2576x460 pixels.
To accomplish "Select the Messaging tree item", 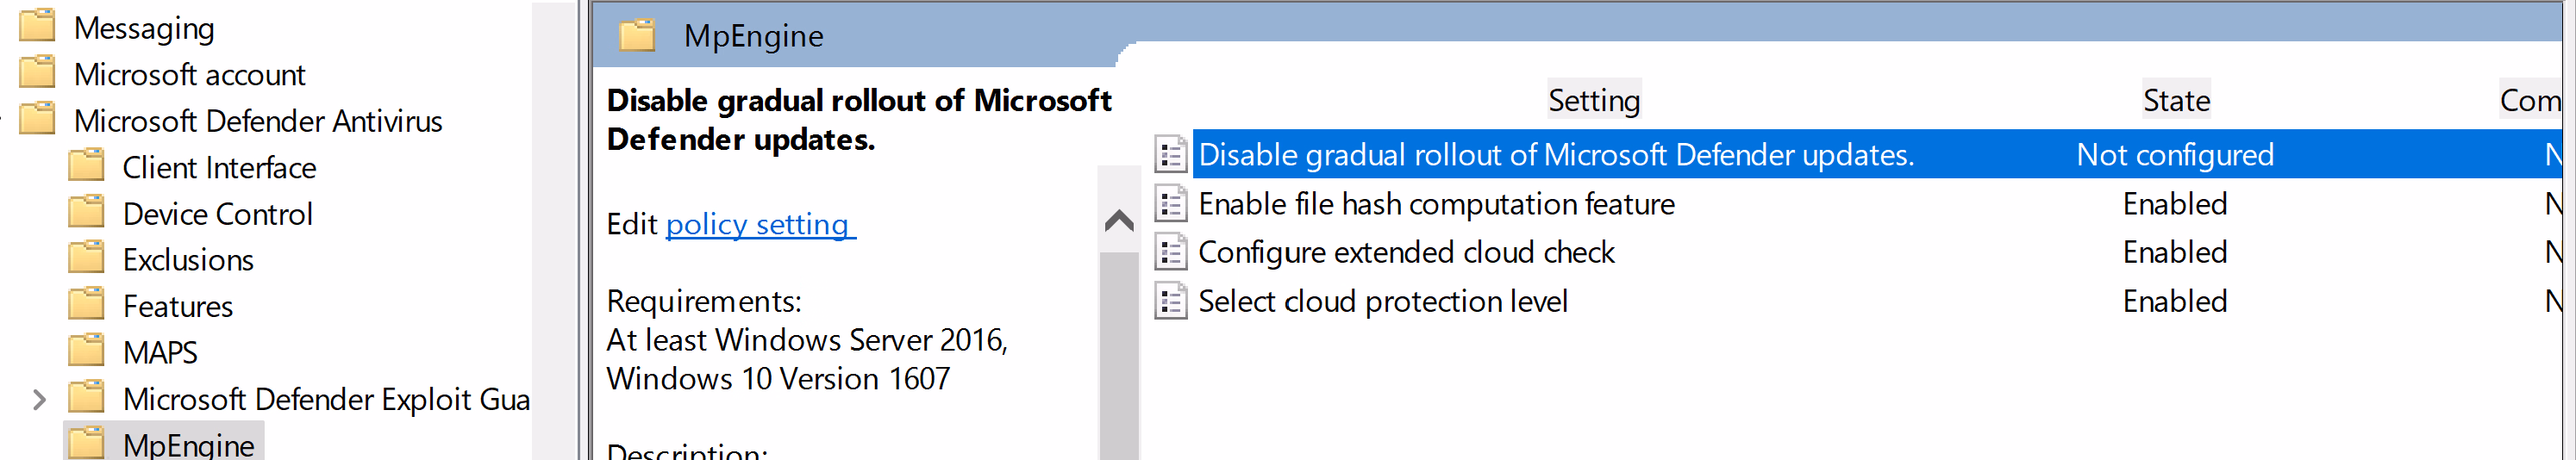I will [144, 28].
